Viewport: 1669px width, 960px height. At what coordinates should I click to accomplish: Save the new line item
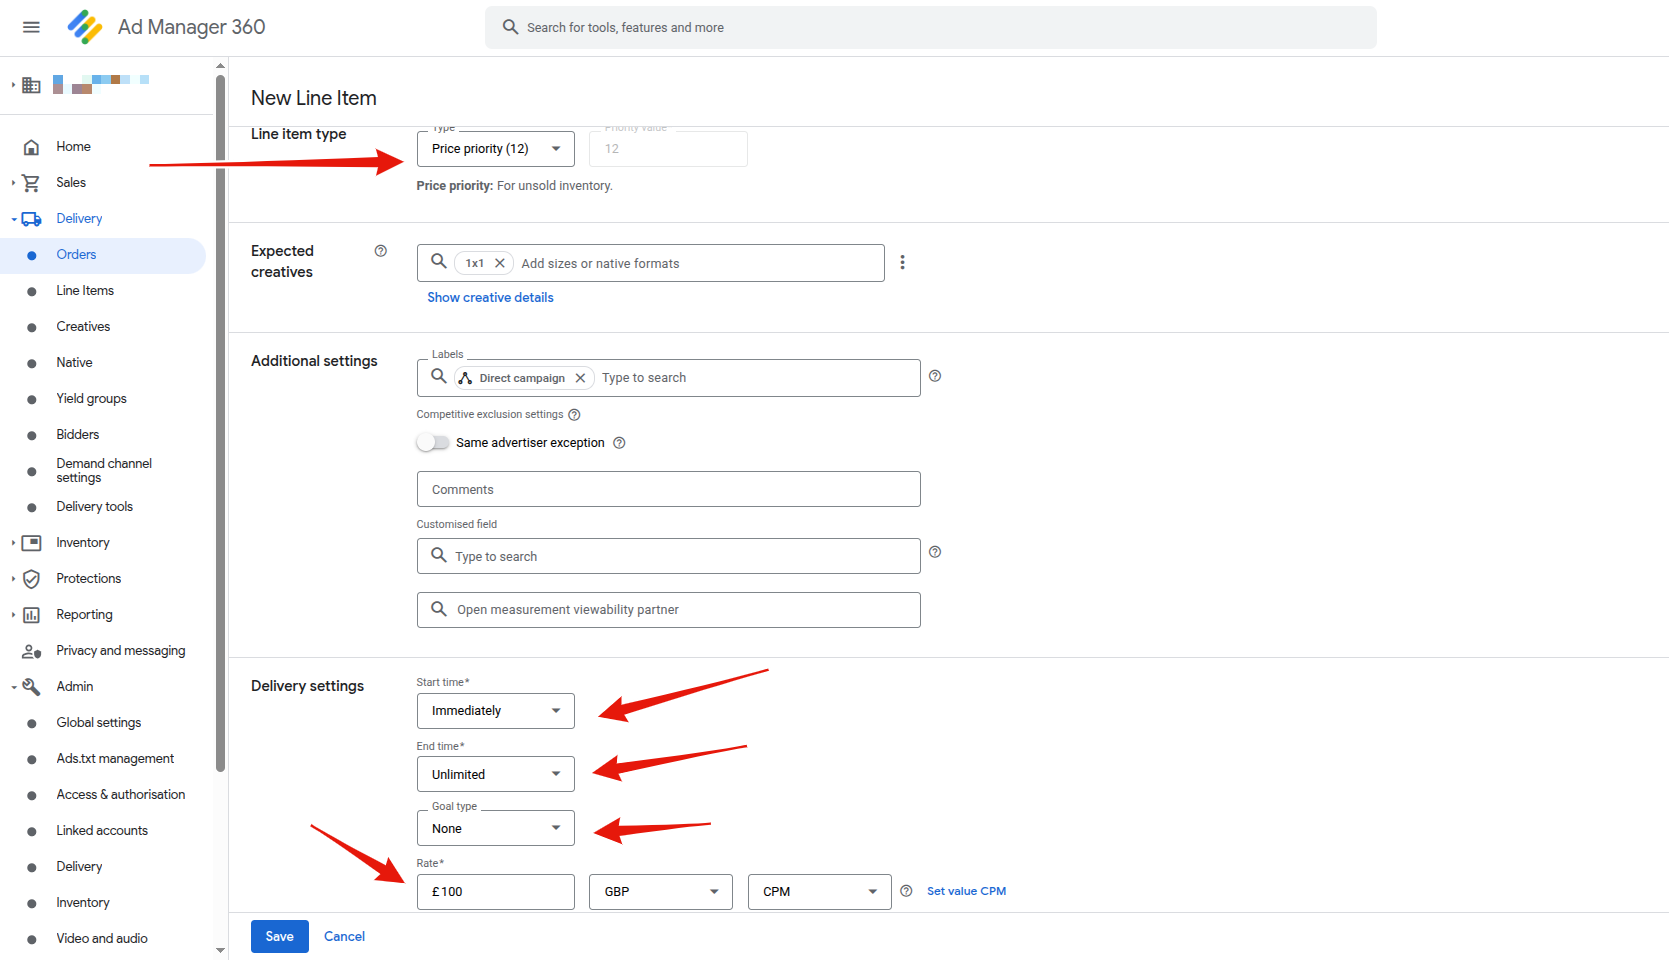279,936
